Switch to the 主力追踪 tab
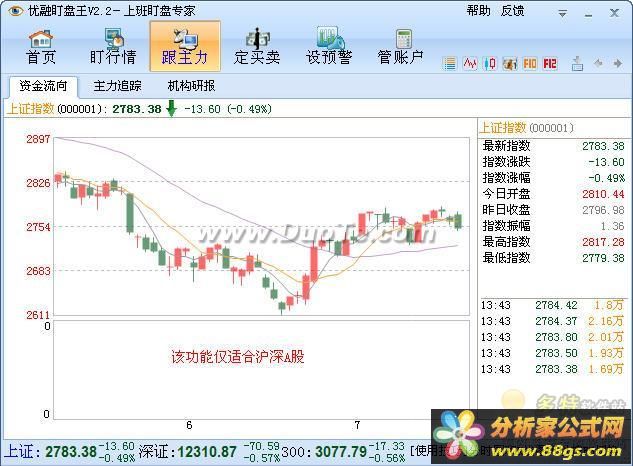The width and height of the screenshot is (633, 466). 117,86
